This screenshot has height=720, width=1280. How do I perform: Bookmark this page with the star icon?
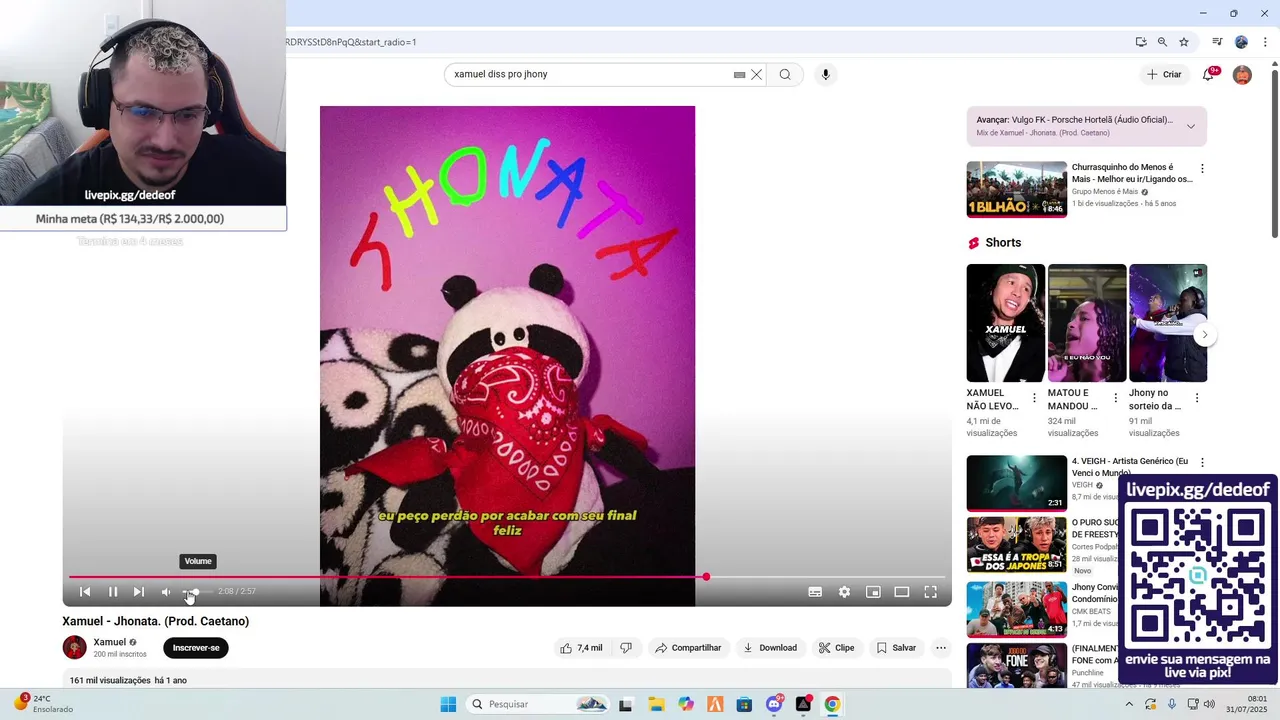1184,42
